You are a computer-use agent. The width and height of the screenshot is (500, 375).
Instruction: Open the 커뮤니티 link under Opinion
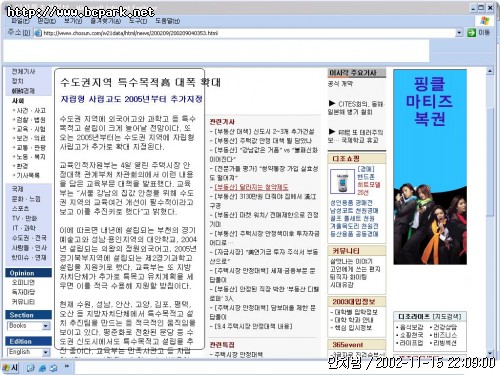click(x=23, y=302)
